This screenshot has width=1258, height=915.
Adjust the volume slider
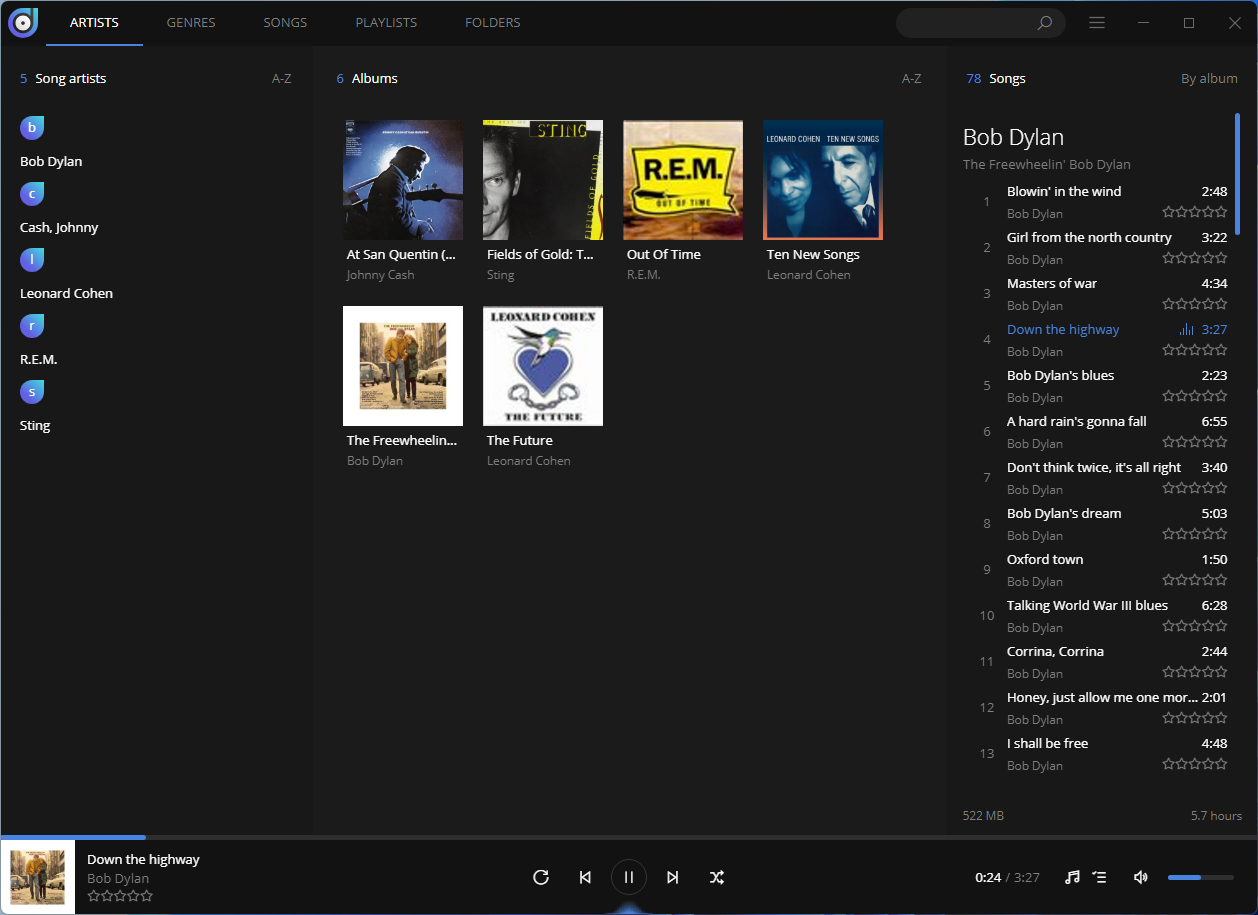(1200, 877)
